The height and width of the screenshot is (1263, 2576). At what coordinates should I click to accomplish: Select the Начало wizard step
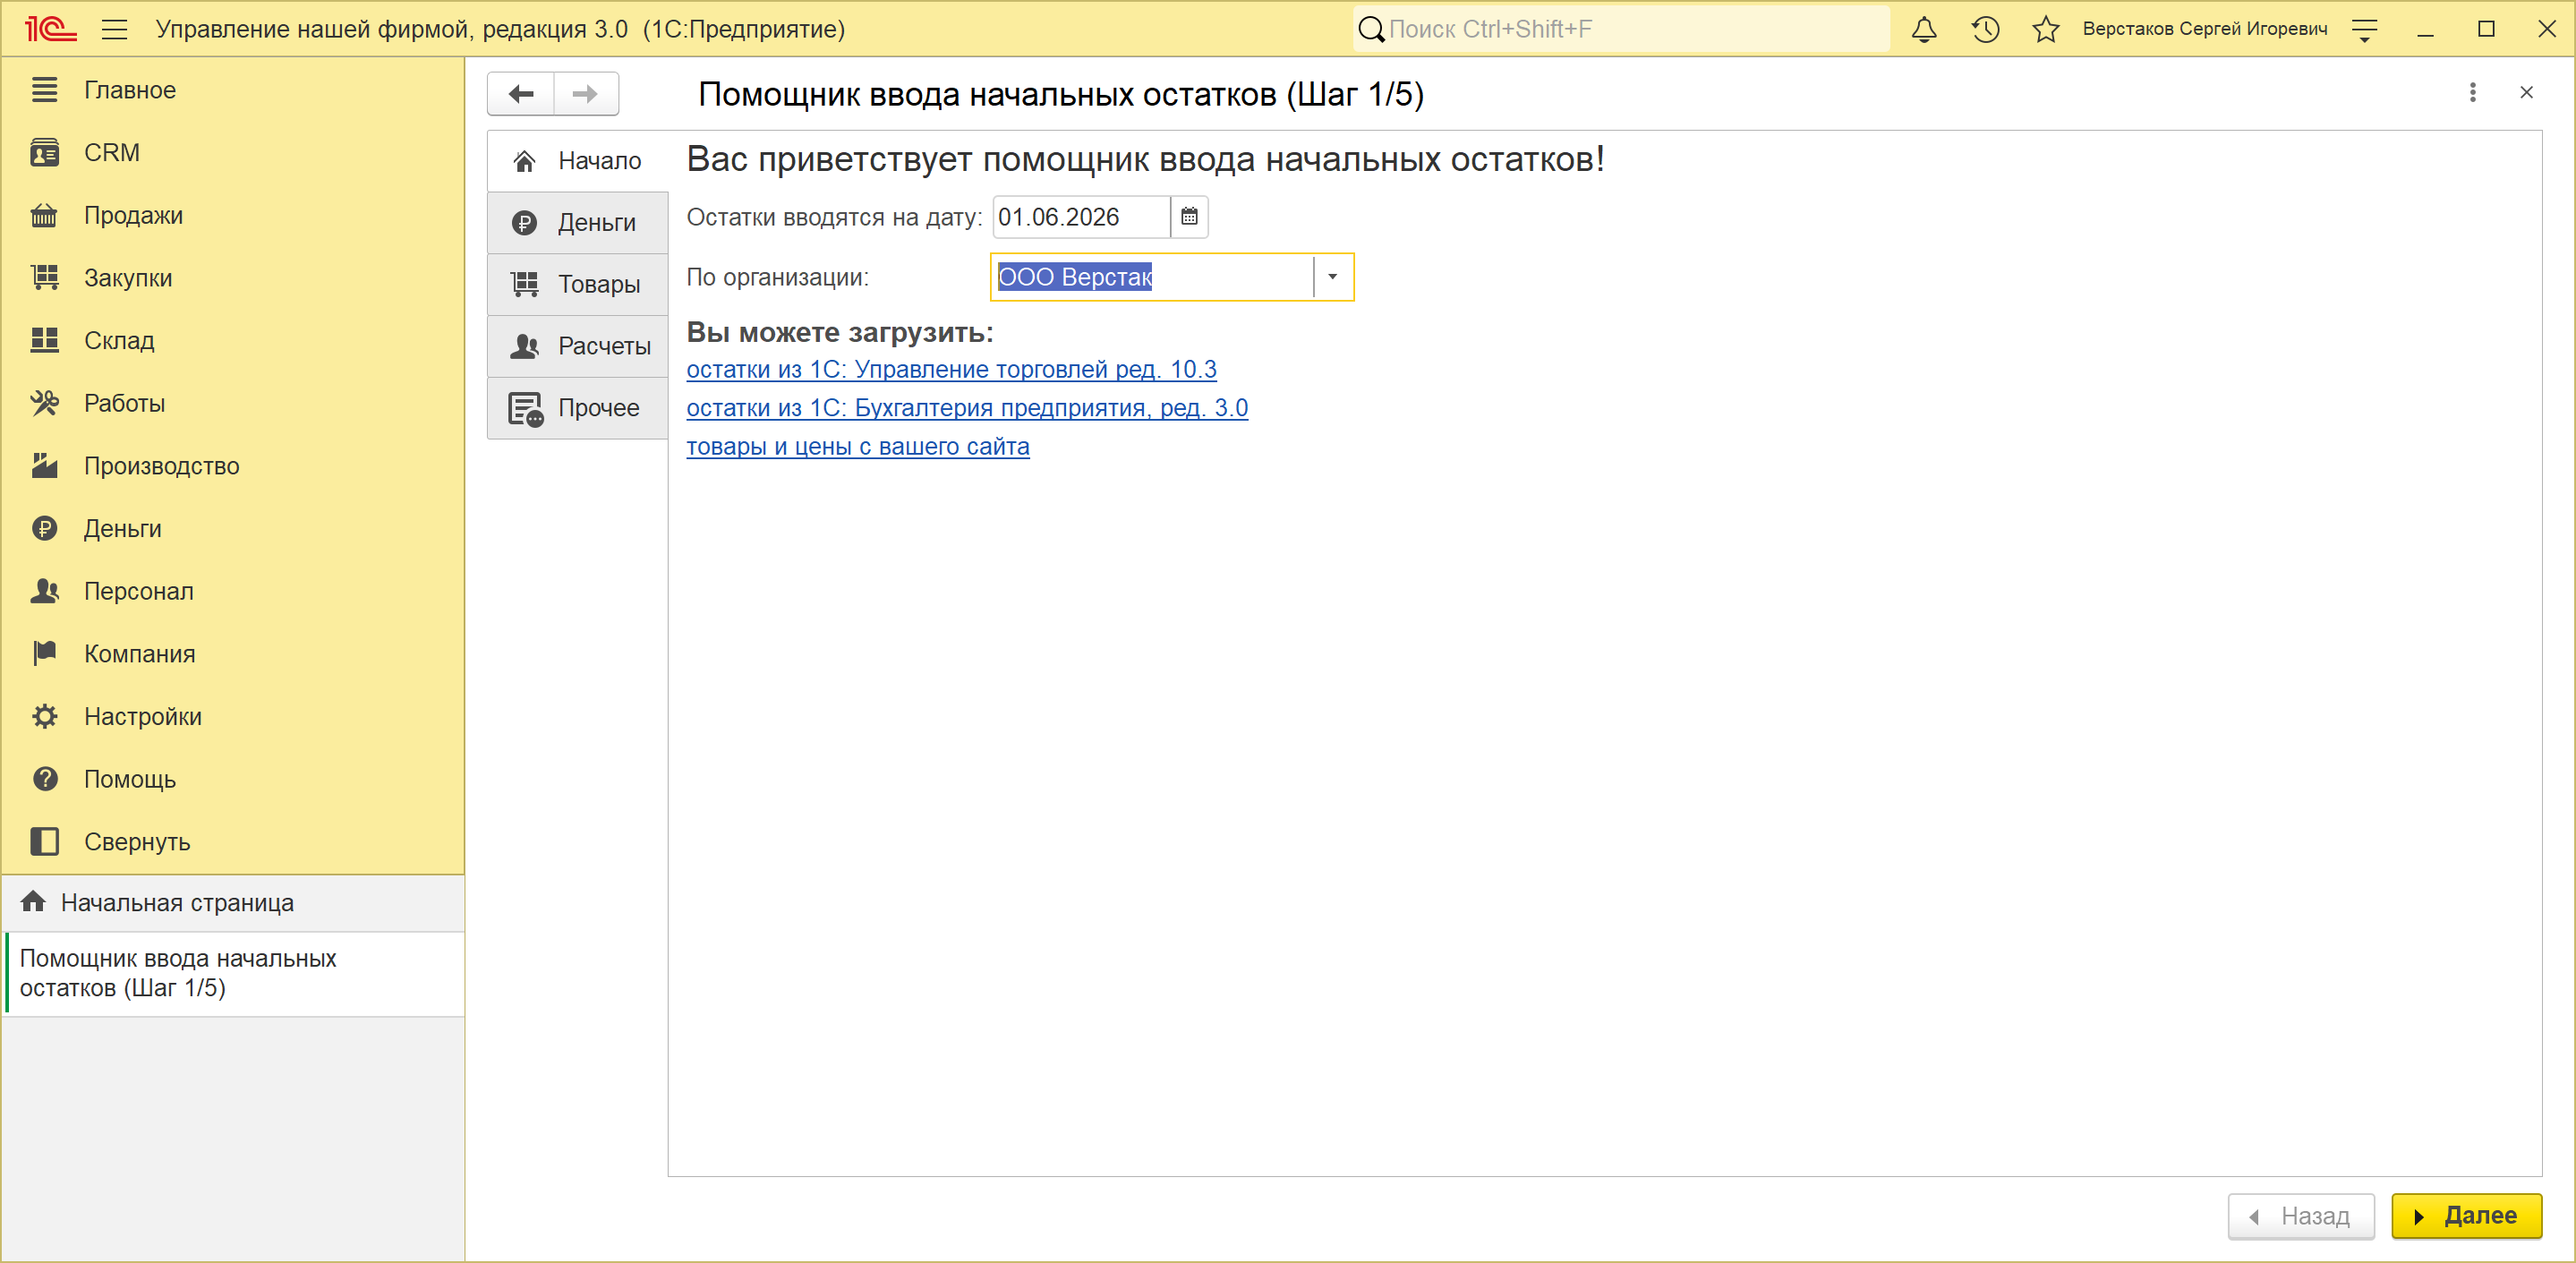pyautogui.click(x=578, y=161)
